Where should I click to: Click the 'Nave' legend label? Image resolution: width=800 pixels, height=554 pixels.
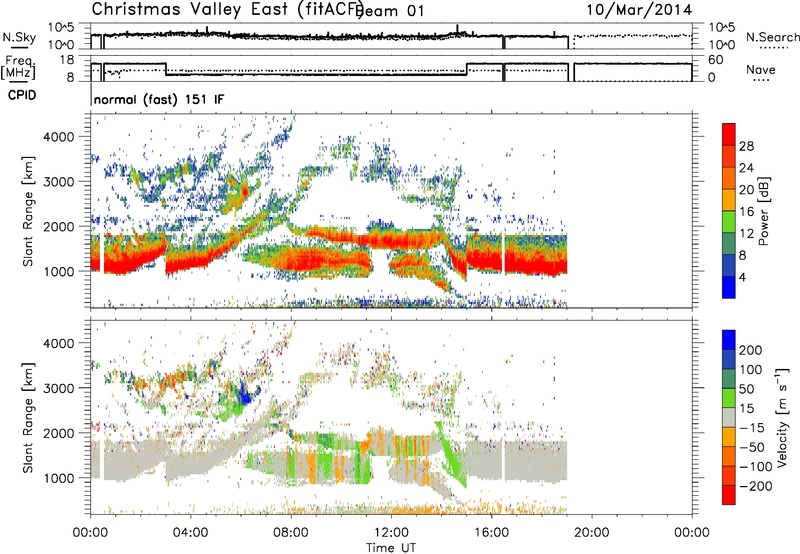pyautogui.click(x=760, y=70)
